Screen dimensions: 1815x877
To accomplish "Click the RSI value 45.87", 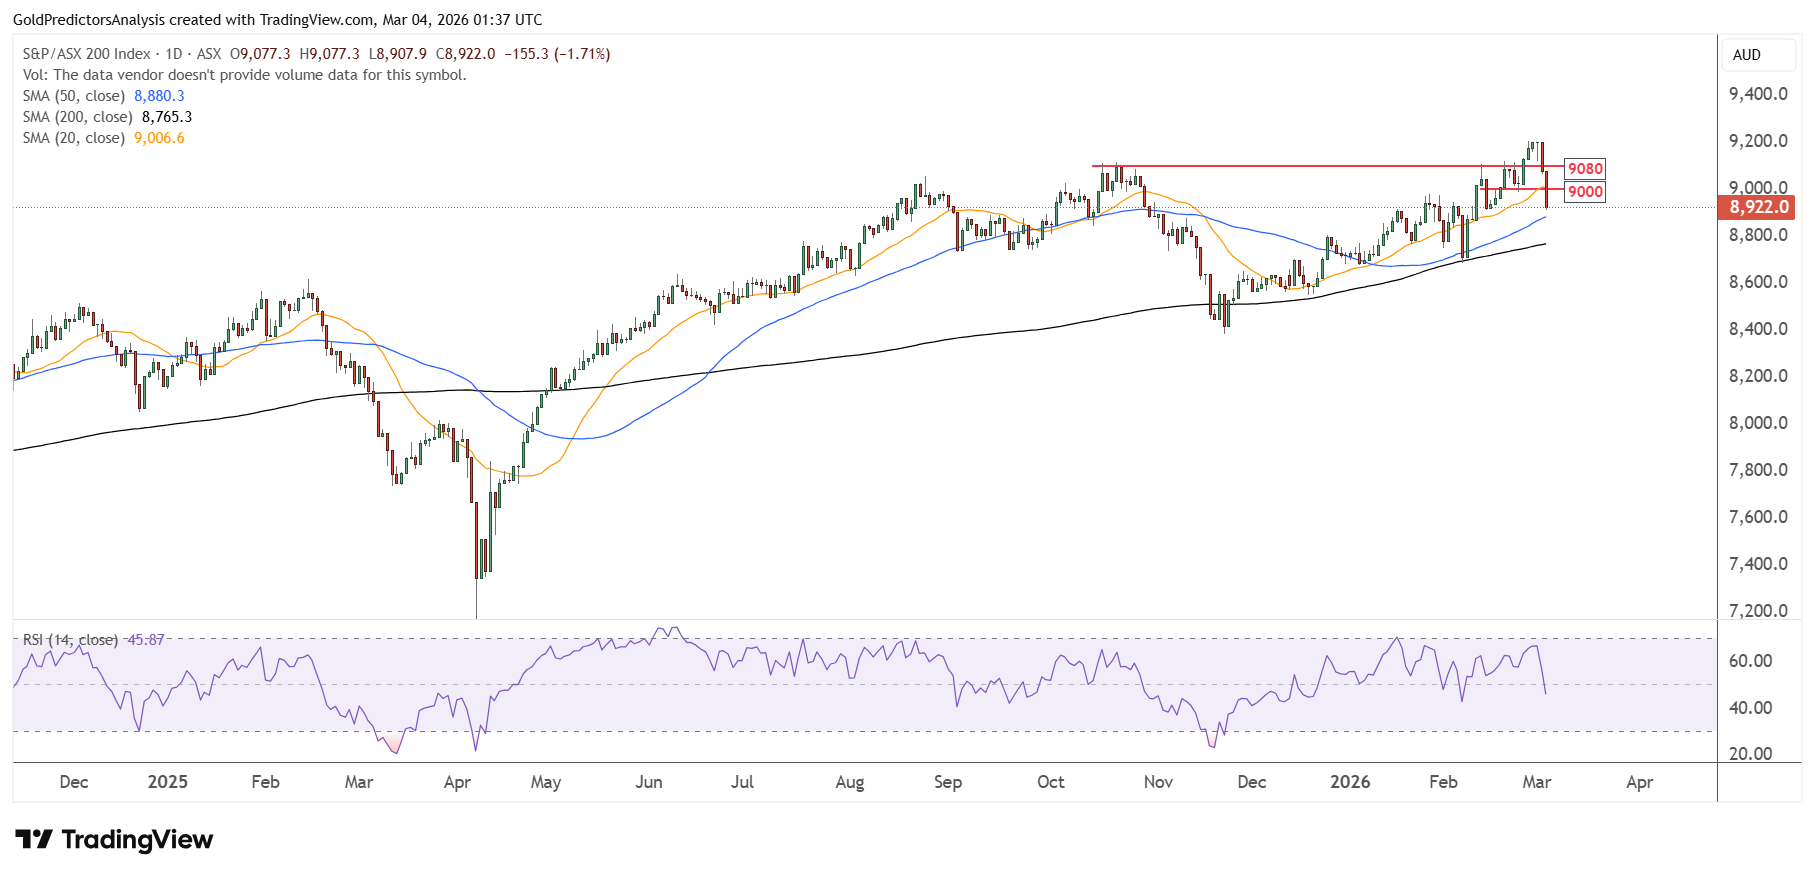I will (145, 640).
